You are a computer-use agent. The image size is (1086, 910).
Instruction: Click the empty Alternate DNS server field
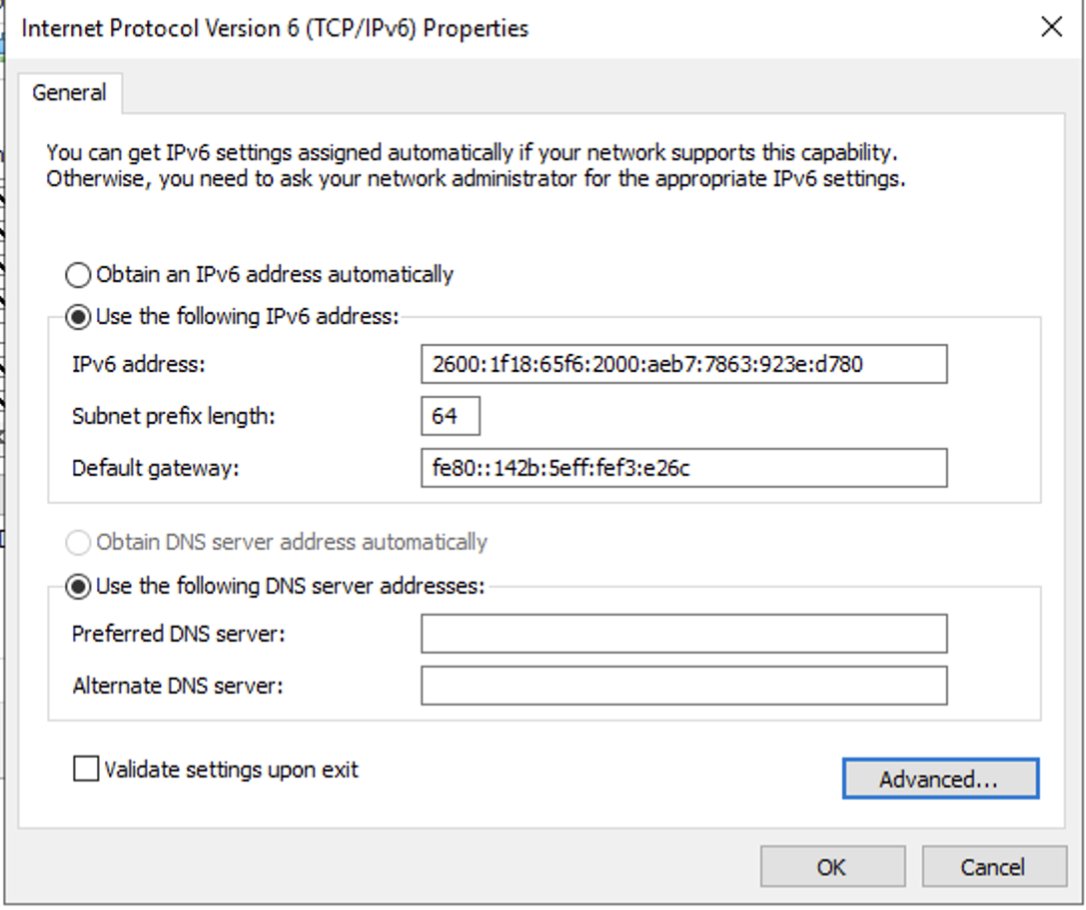pos(684,686)
